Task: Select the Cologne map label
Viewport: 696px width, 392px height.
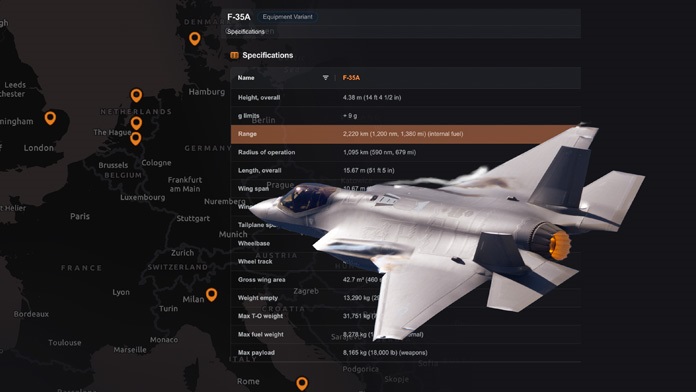Action: (x=156, y=163)
